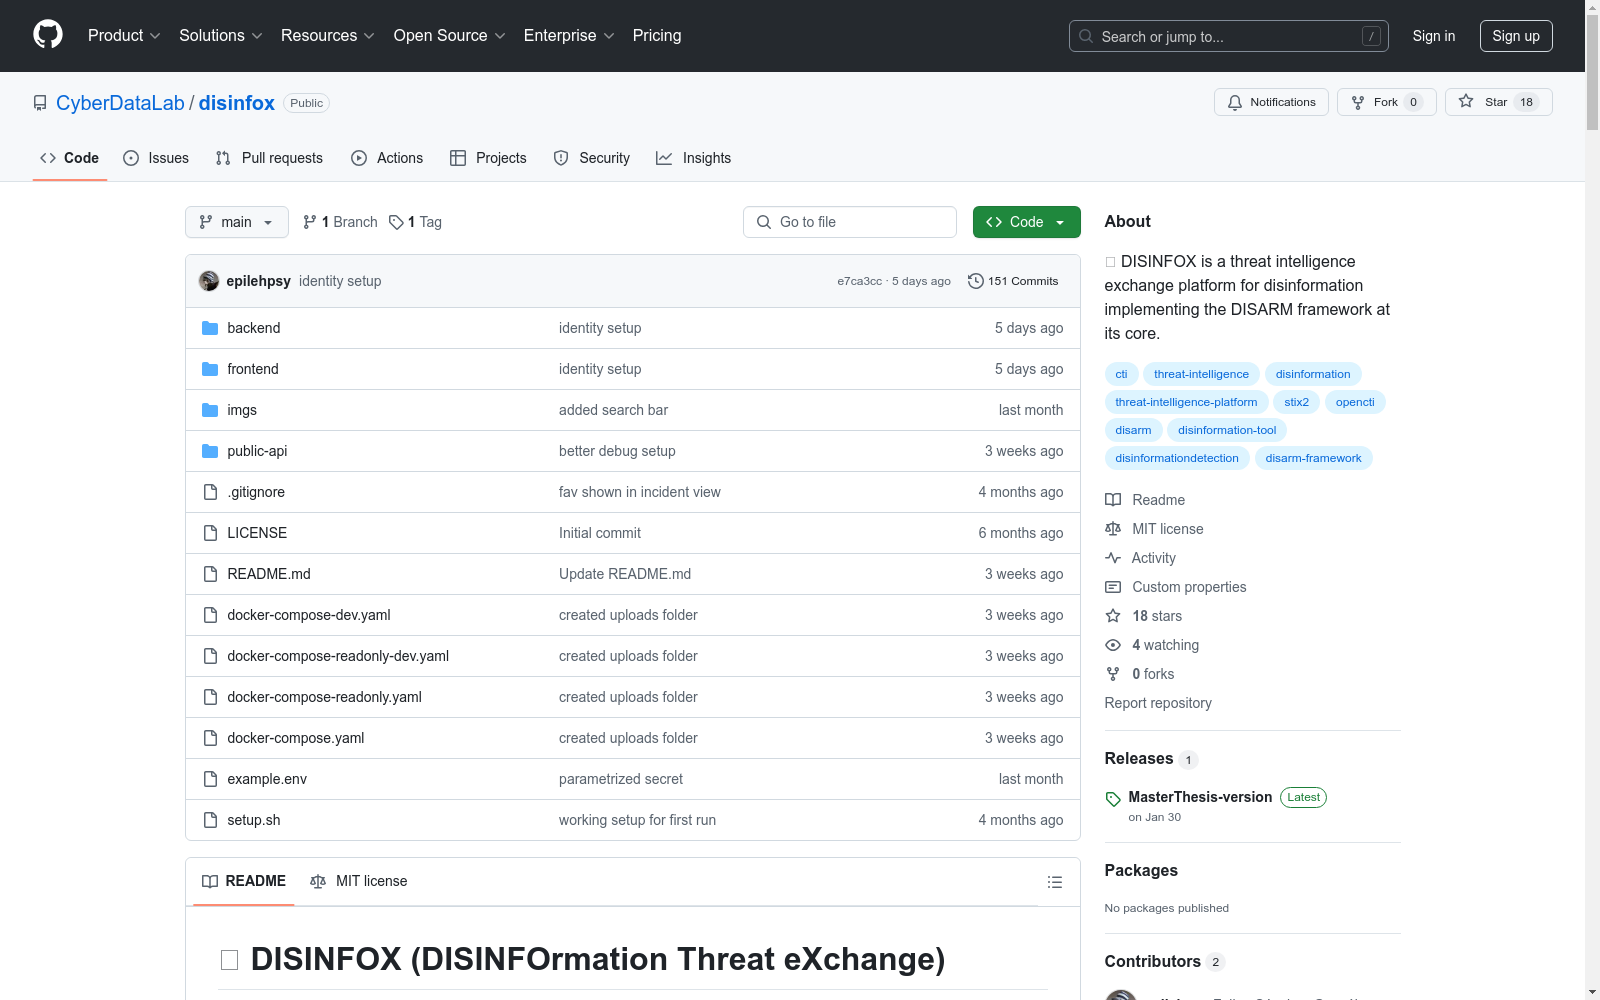Open the example.env file
This screenshot has width=1600, height=1000.
click(x=267, y=779)
